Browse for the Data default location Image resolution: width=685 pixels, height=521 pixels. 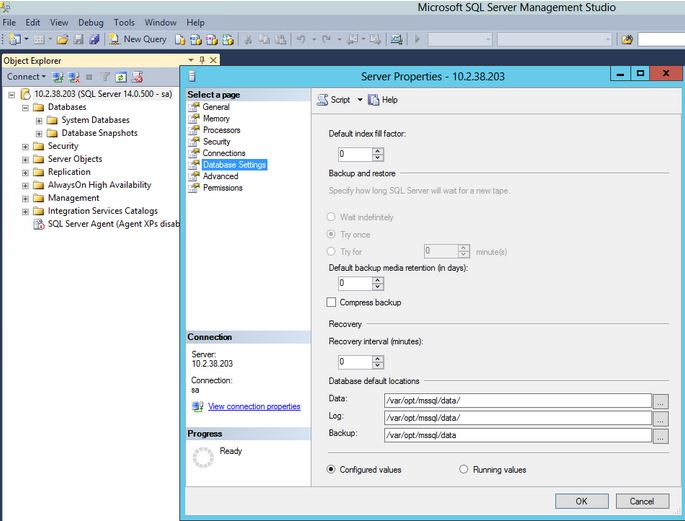click(x=660, y=400)
